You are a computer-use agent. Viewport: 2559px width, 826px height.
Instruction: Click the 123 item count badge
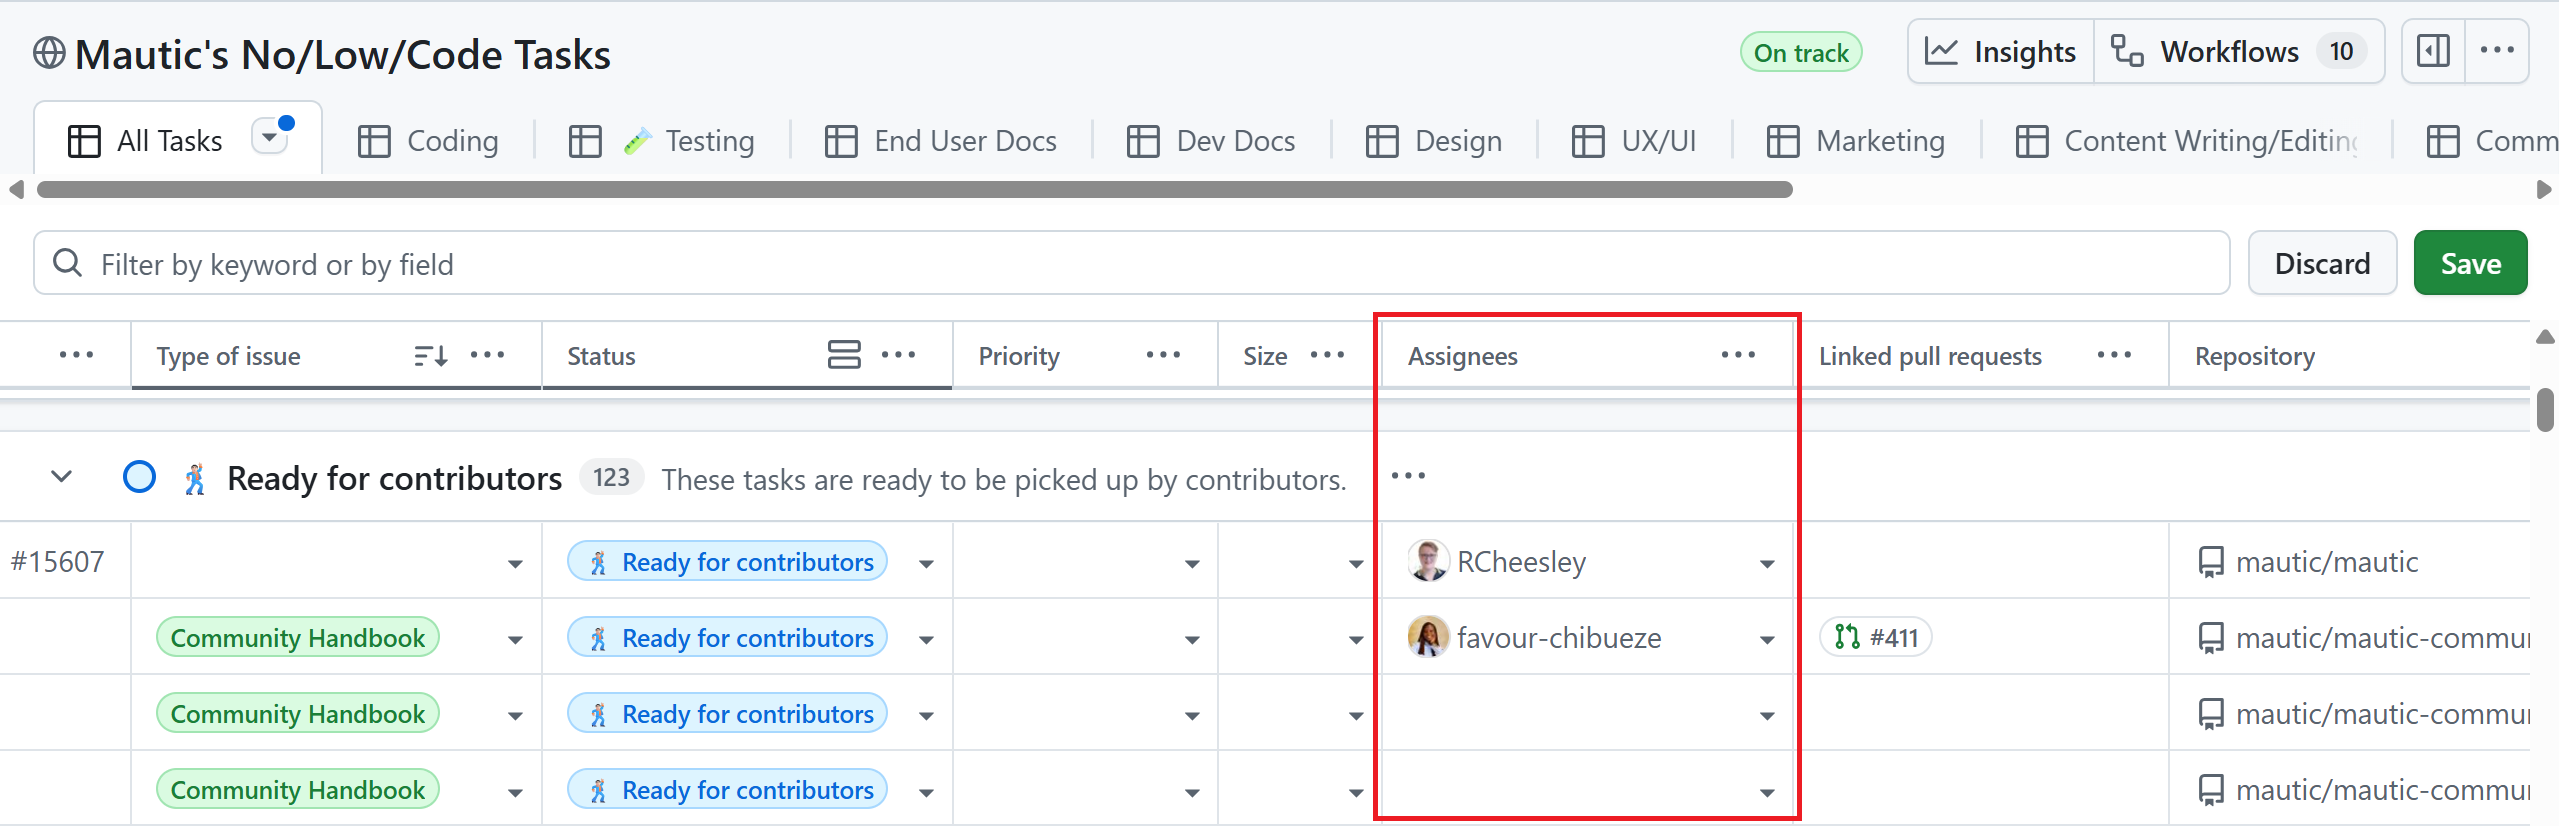(x=611, y=477)
